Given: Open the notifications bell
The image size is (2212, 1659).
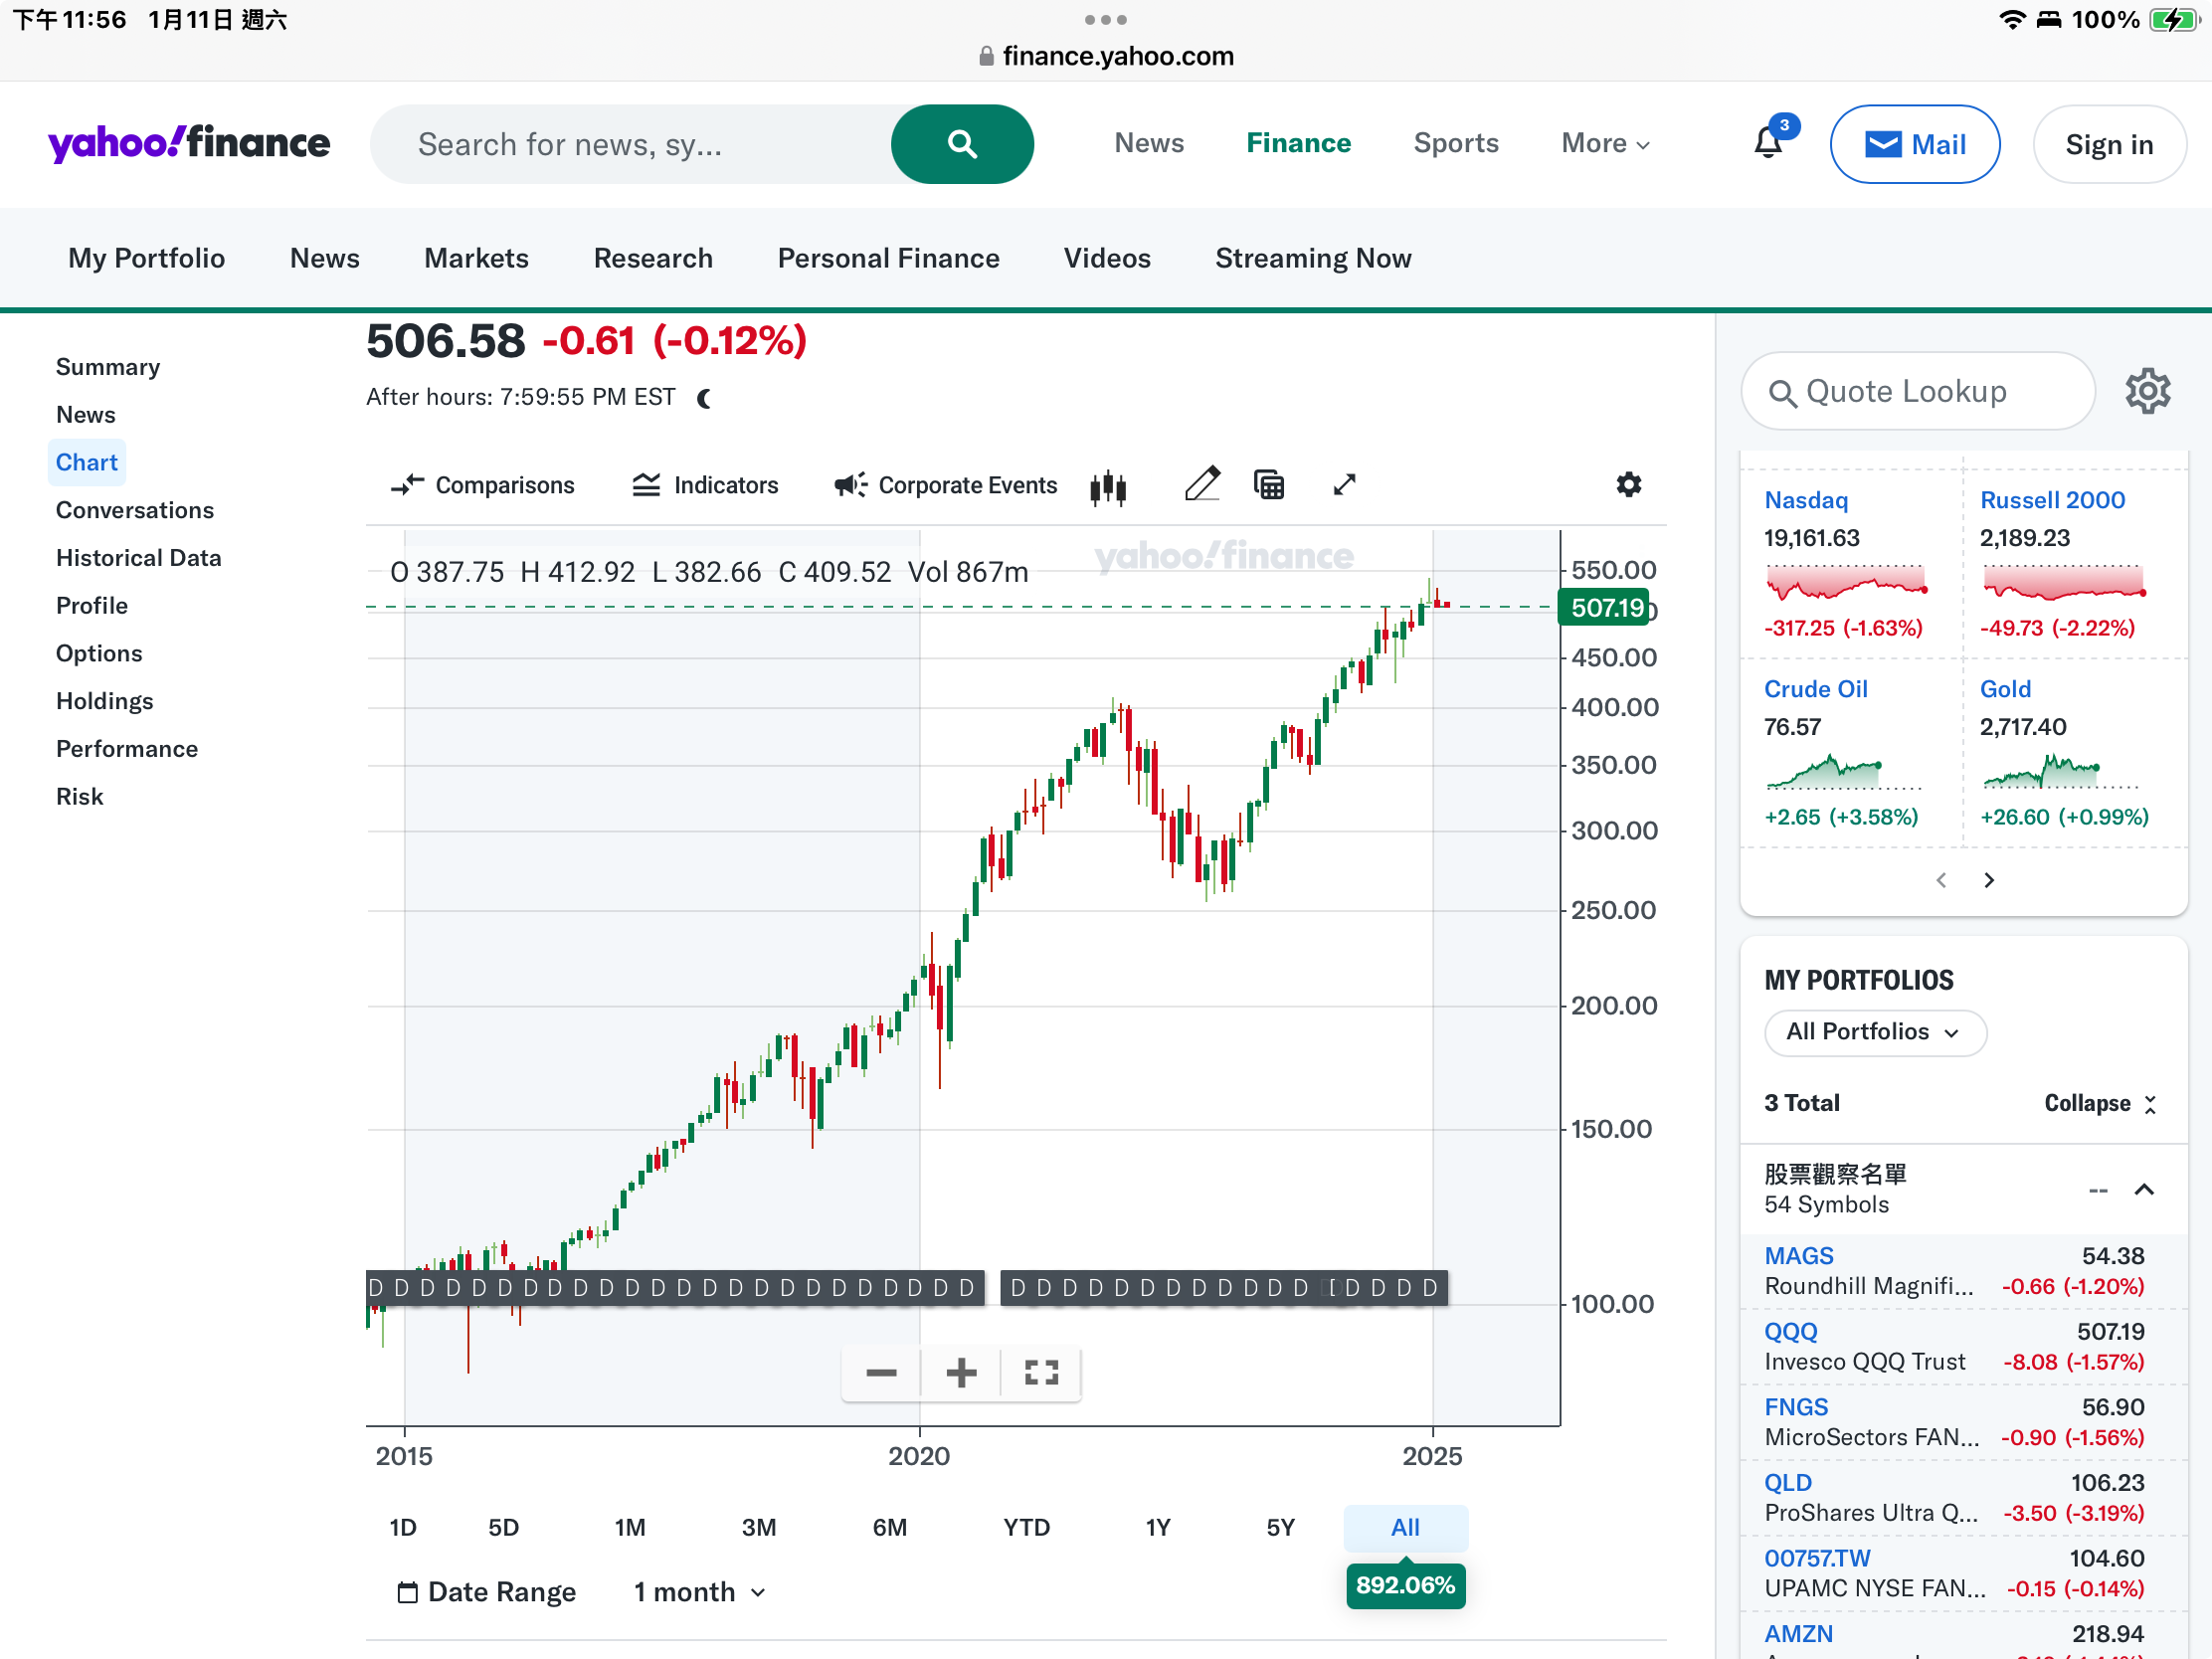Looking at the screenshot, I should [1768, 144].
